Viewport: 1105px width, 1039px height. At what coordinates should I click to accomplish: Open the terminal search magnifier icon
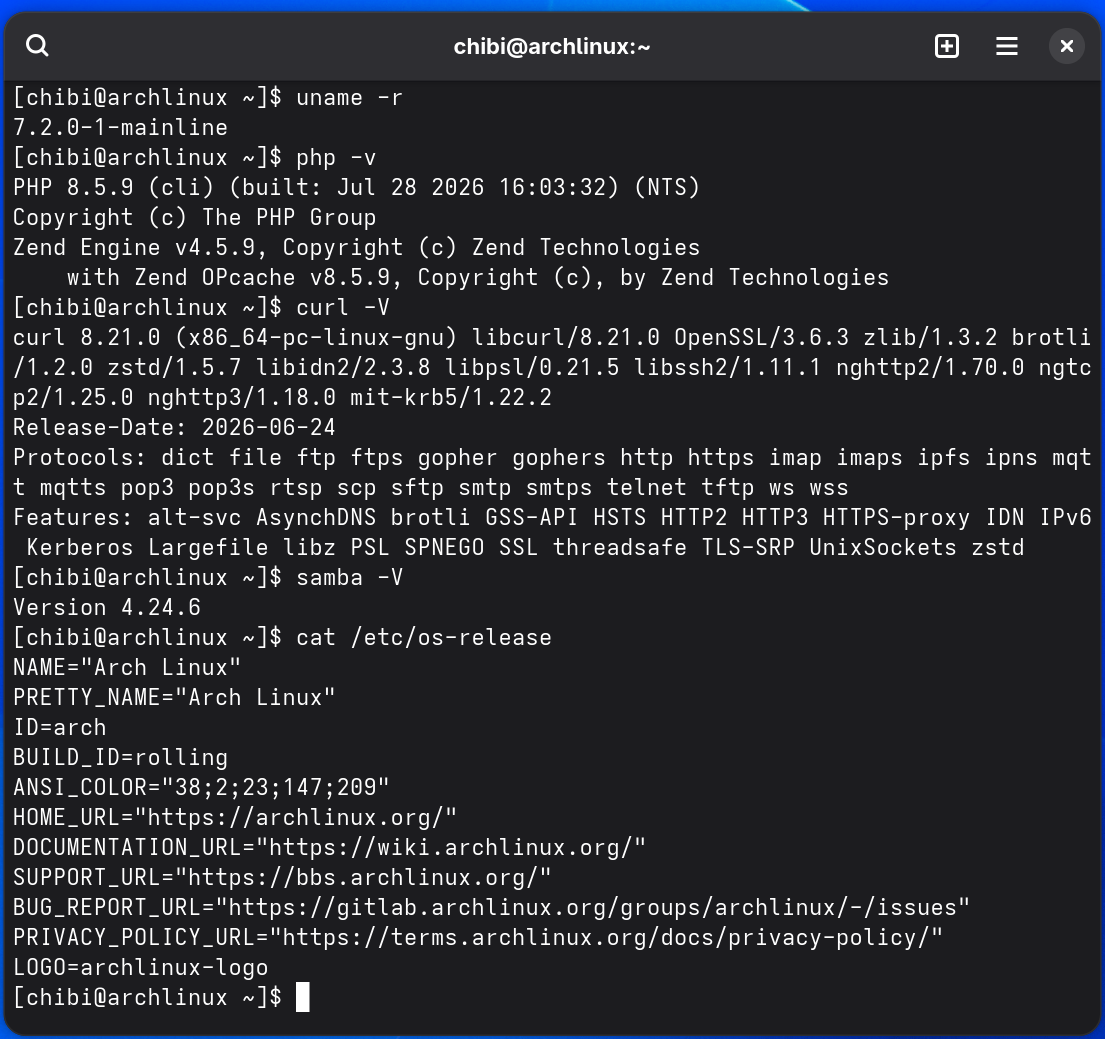click(x=37, y=46)
